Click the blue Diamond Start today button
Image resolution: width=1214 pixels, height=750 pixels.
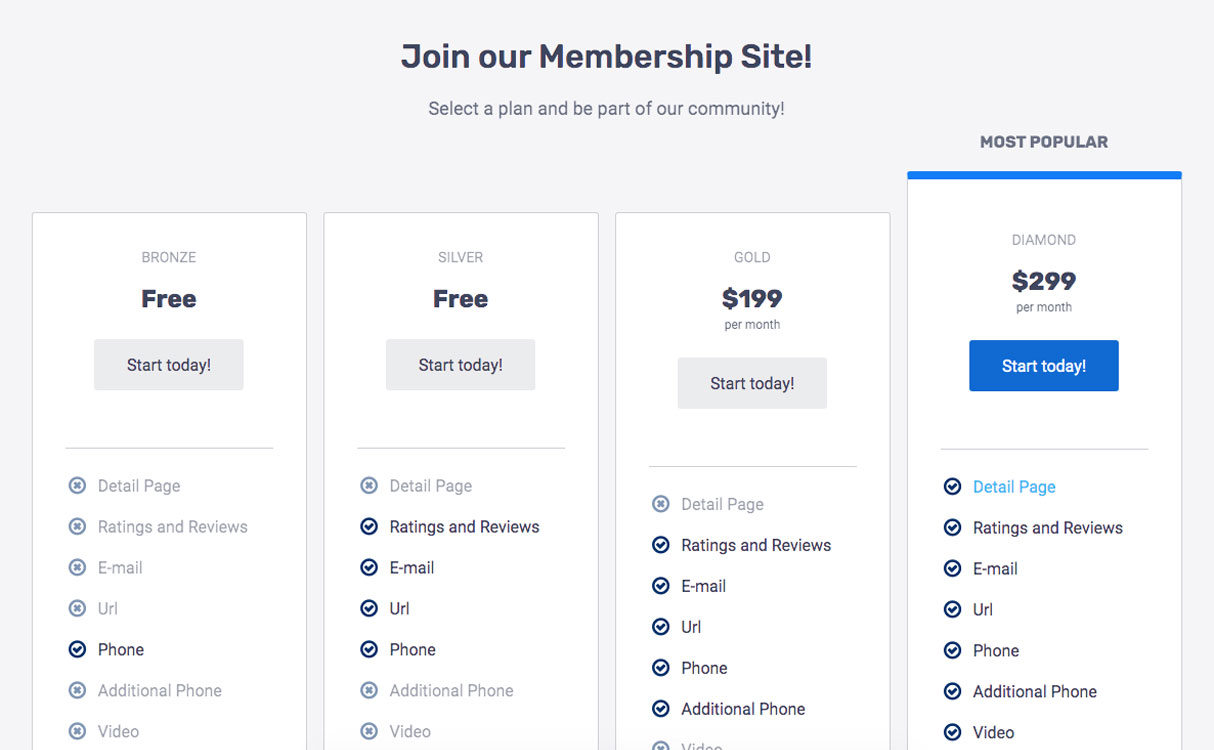coord(1044,366)
